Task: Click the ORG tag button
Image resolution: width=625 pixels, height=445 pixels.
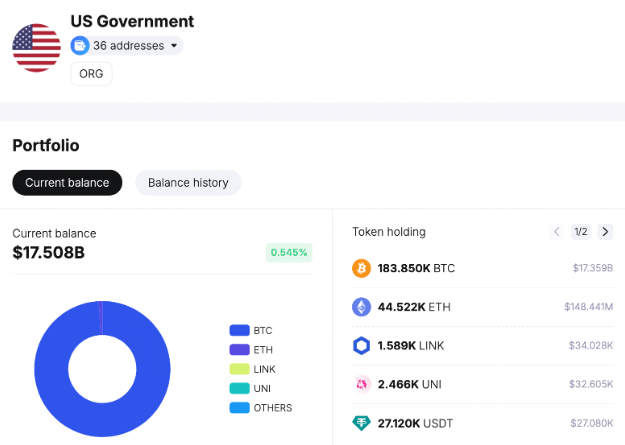Action: tap(91, 74)
